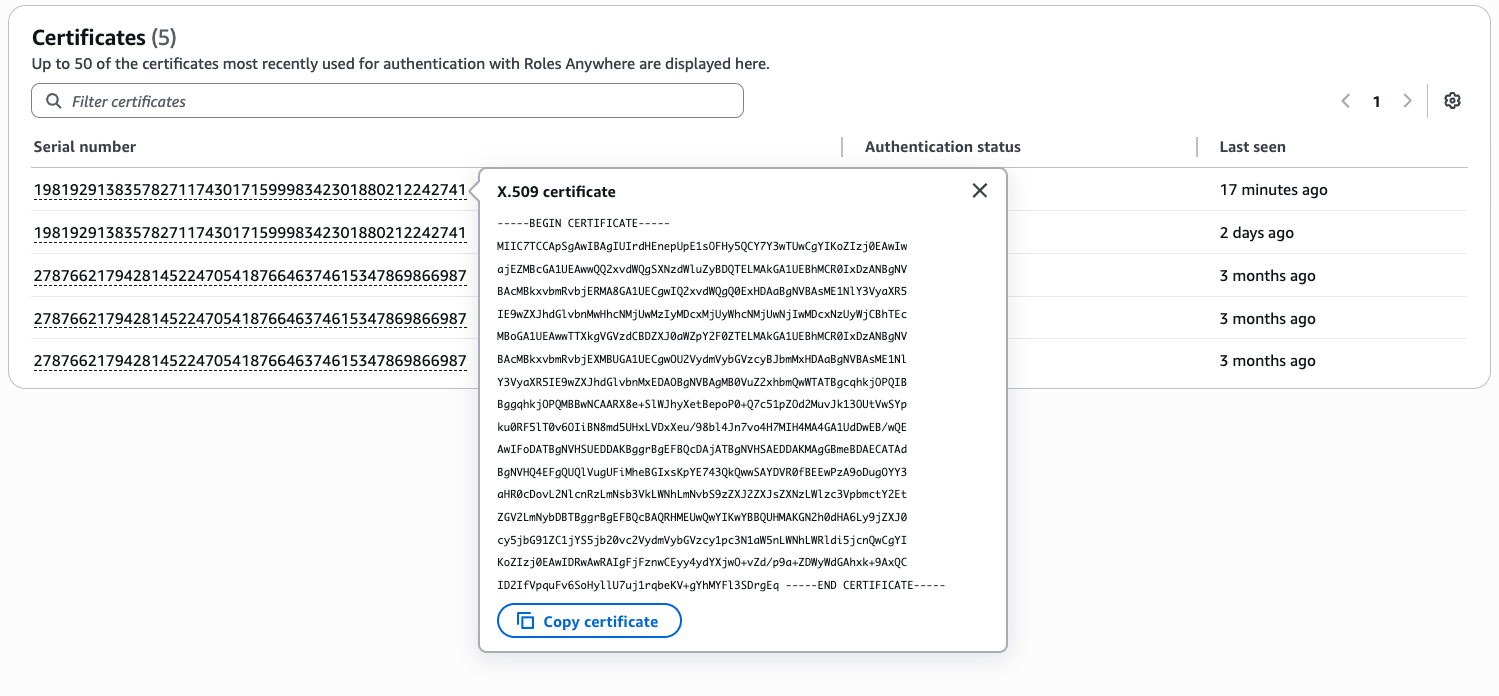The image size is (1499, 696).
Task: Open the table preferences gear icon
Action: point(1453,101)
